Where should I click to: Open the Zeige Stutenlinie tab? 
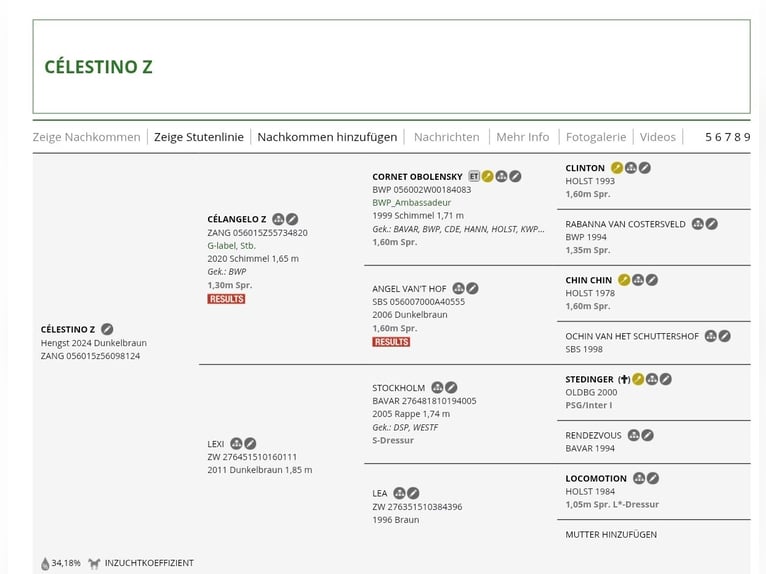[x=198, y=137]
